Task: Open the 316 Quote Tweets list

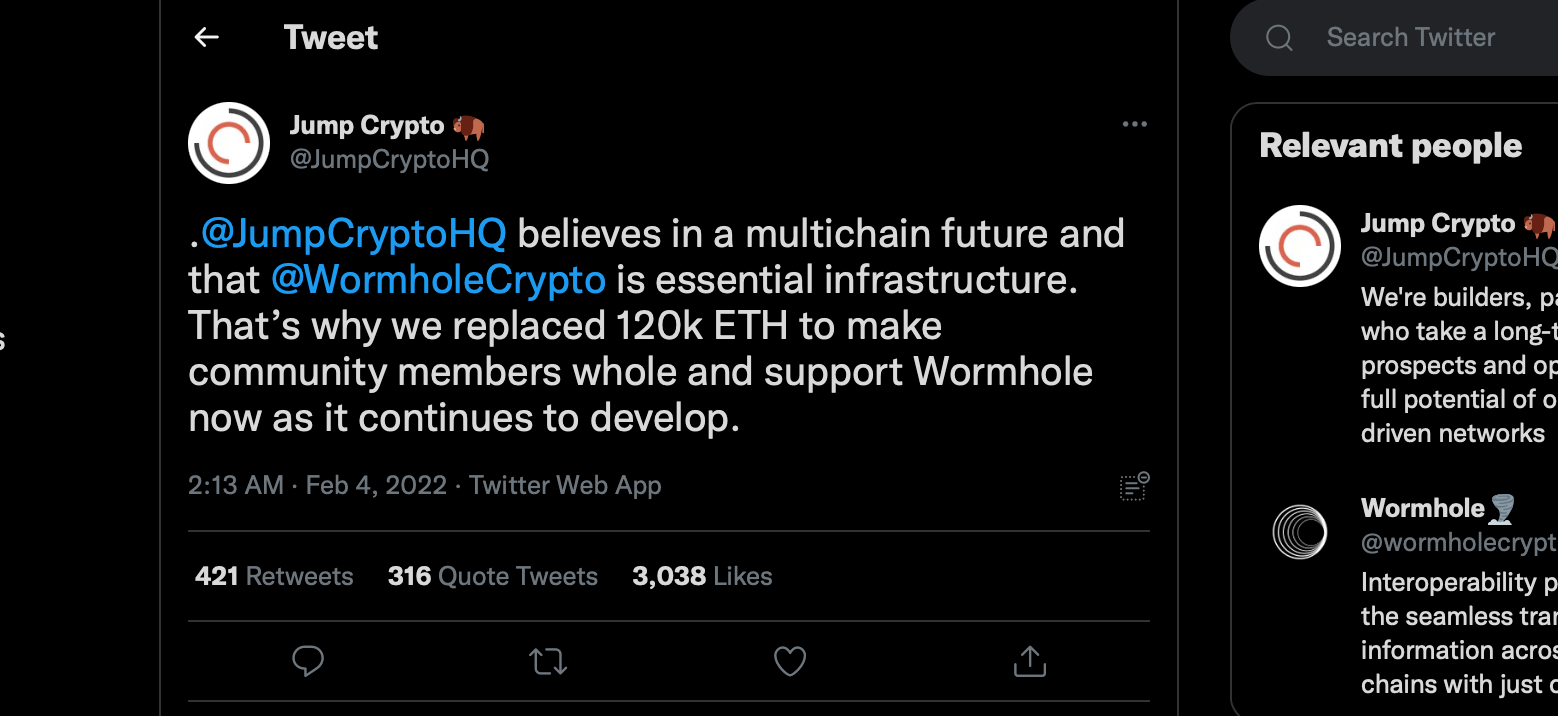Action: click(492, 577)
